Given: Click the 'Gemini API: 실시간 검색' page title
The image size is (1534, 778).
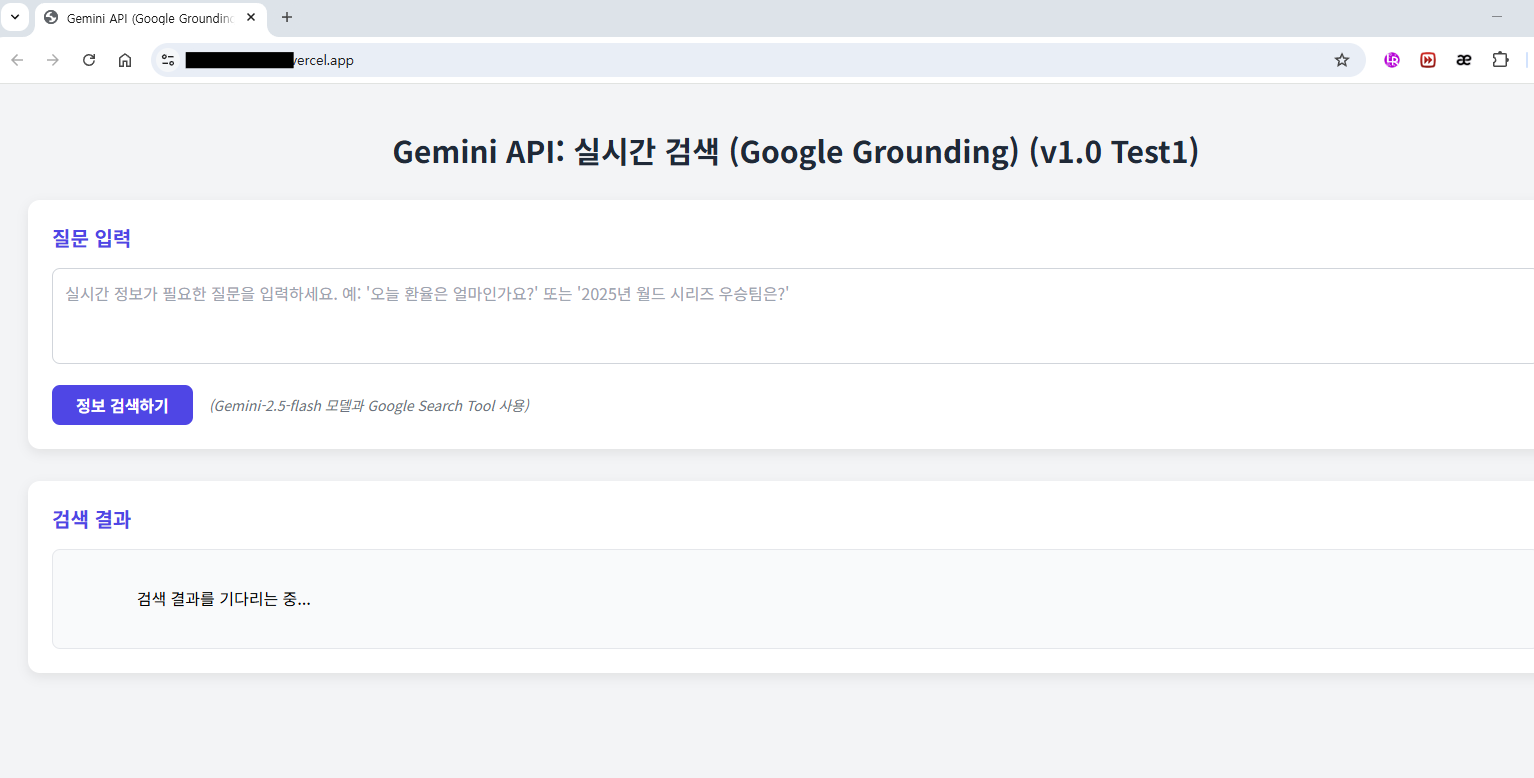Looking at the screenshot, I should point(795,152).
